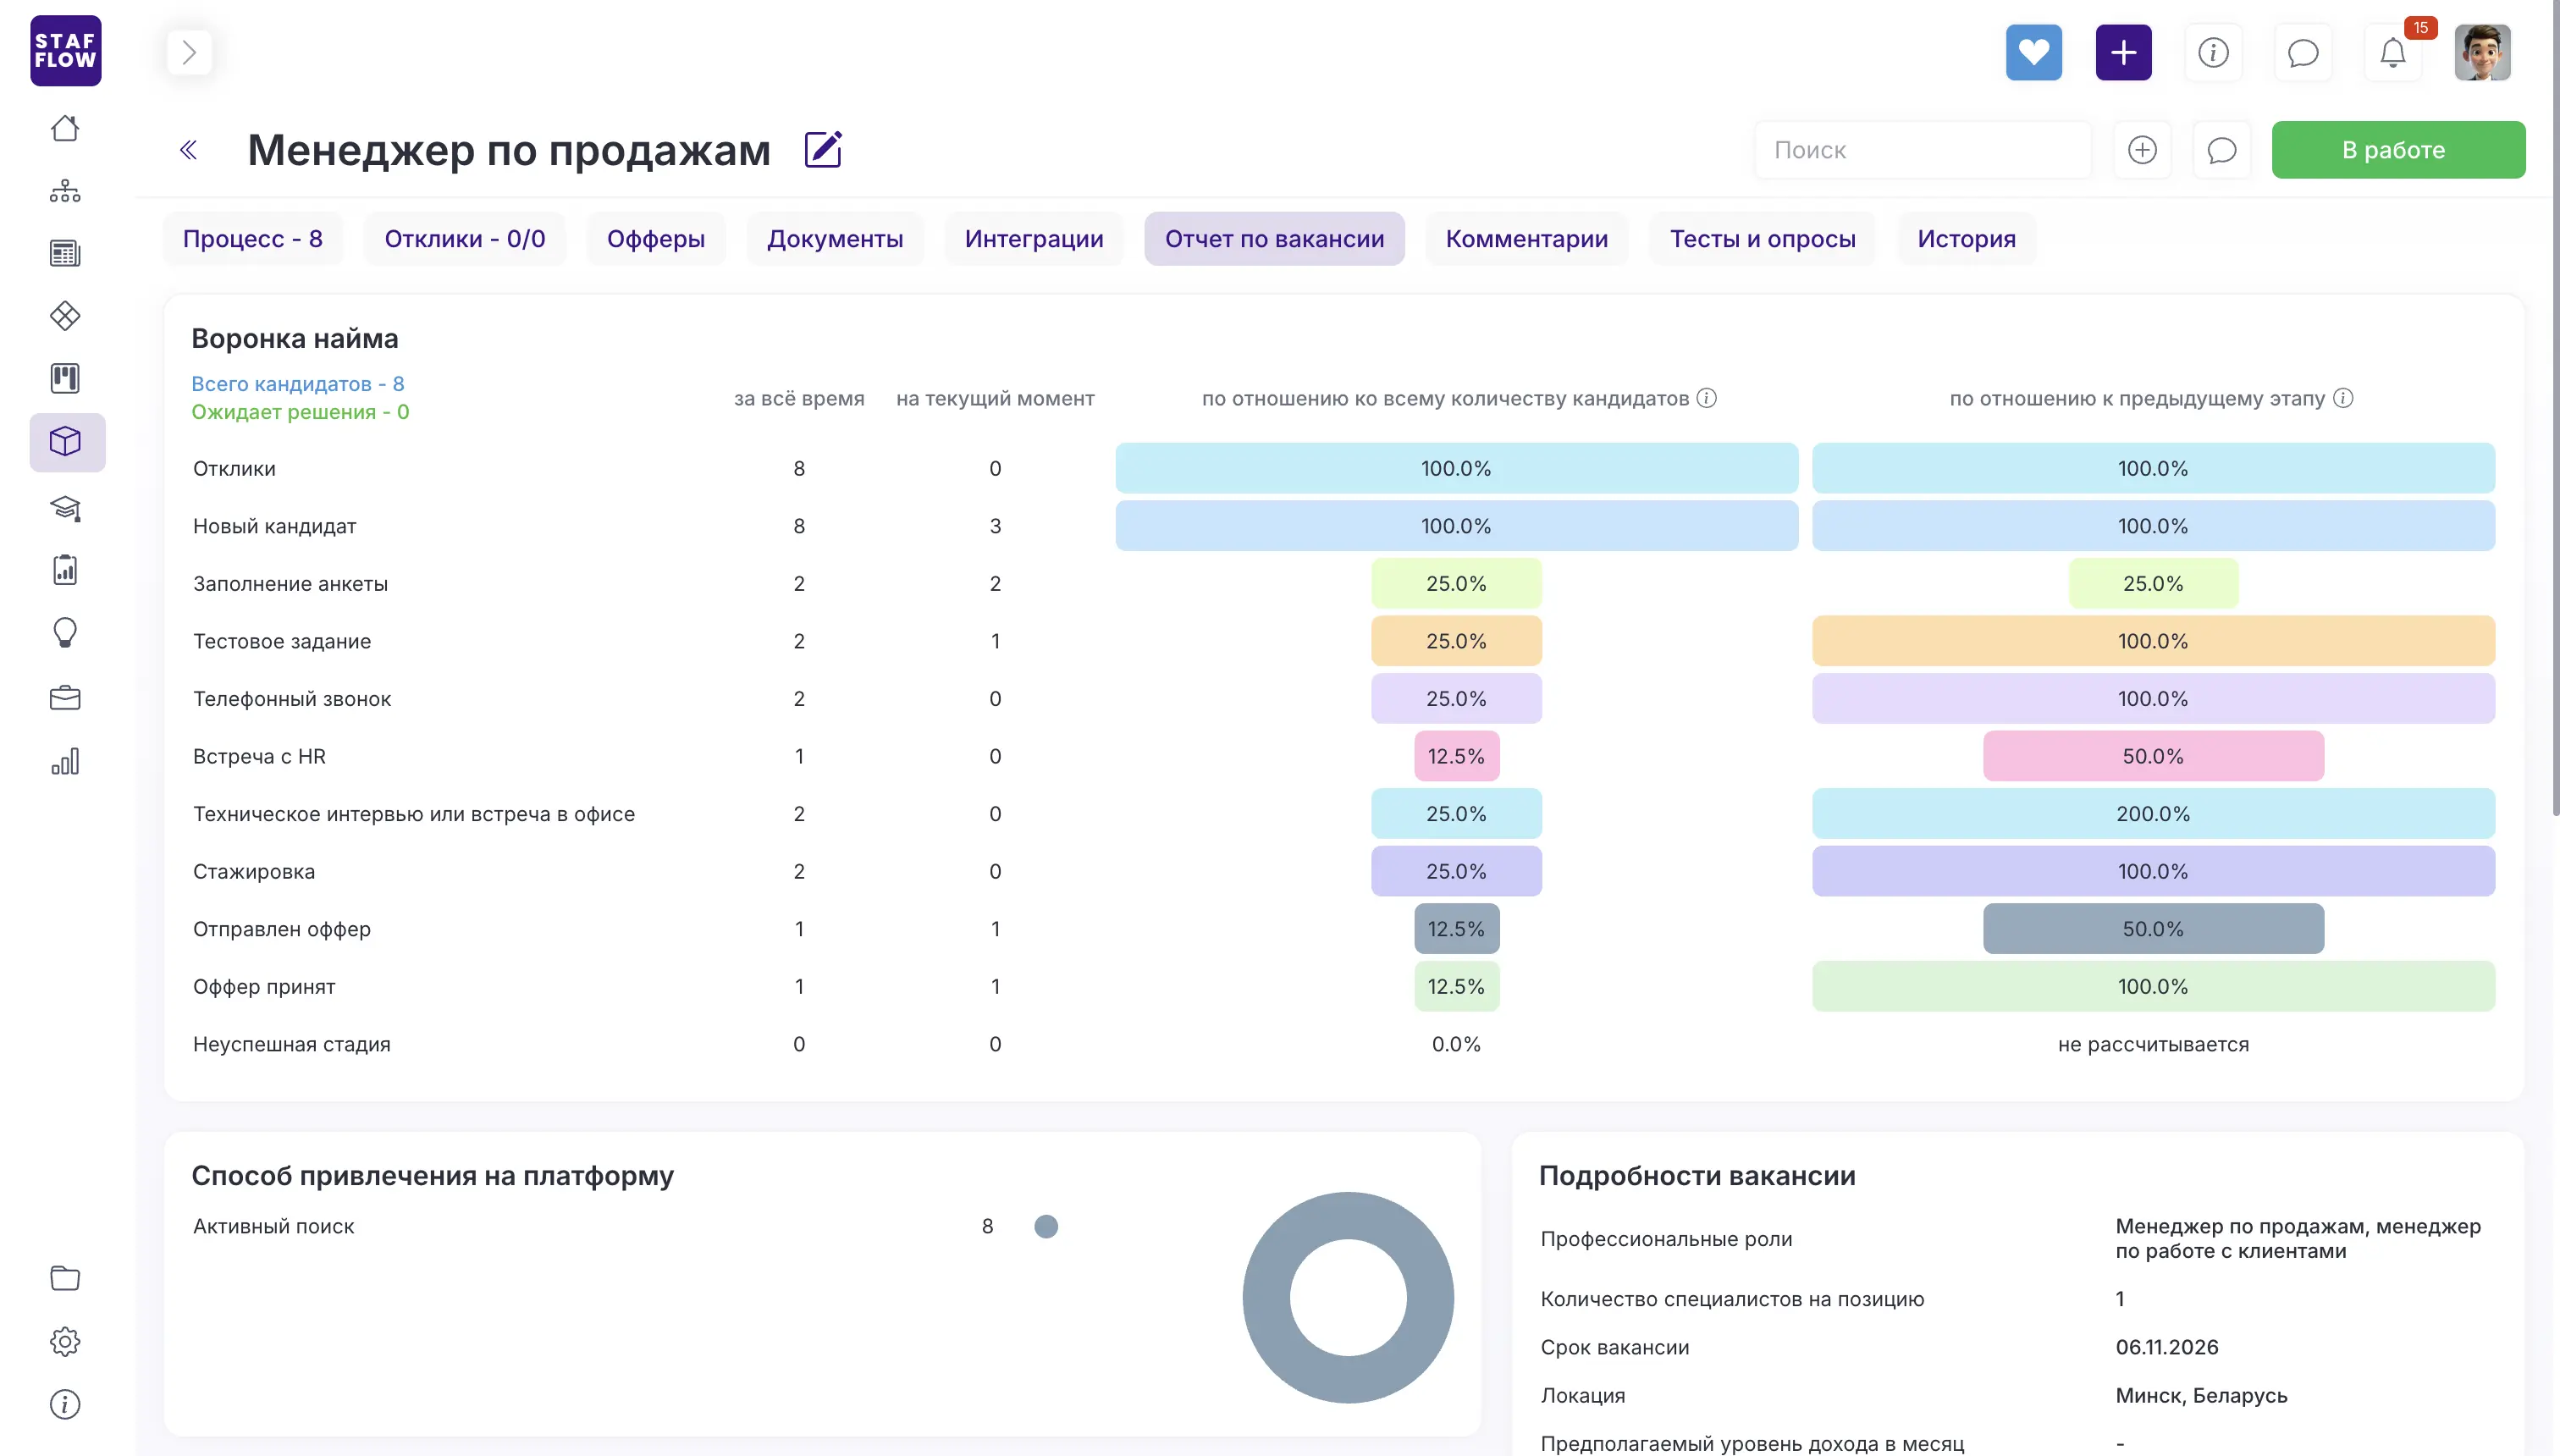This screenshot has height=1456, width=2560.
Task: Open notifications bell with 15 badge
Action: pos(2393,52)
